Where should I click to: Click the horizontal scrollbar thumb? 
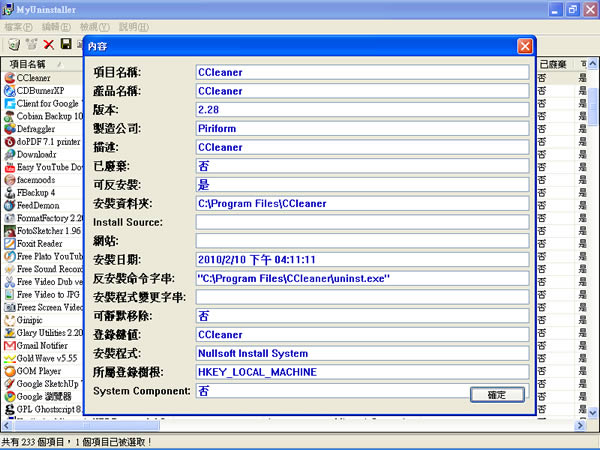tap(86, 425)
